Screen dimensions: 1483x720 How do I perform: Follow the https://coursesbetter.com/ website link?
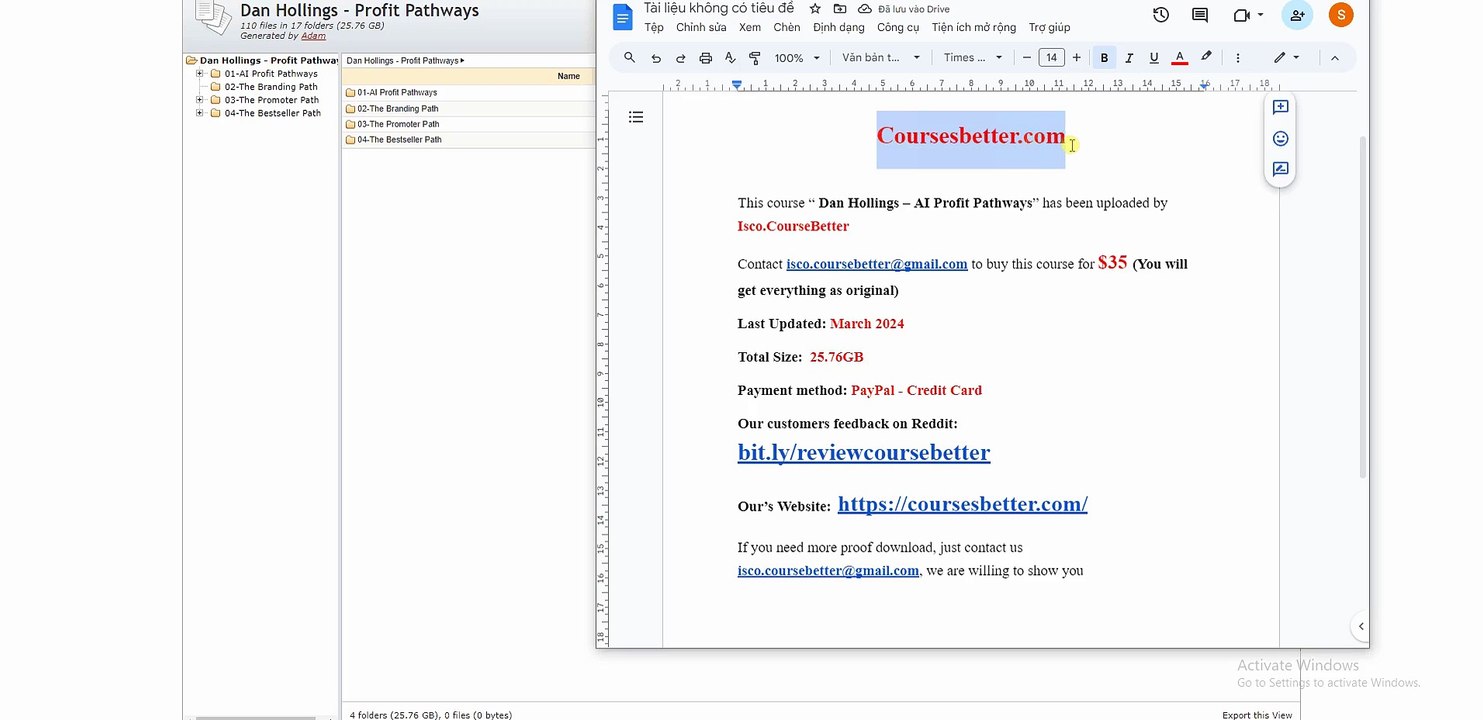[962, 504]
